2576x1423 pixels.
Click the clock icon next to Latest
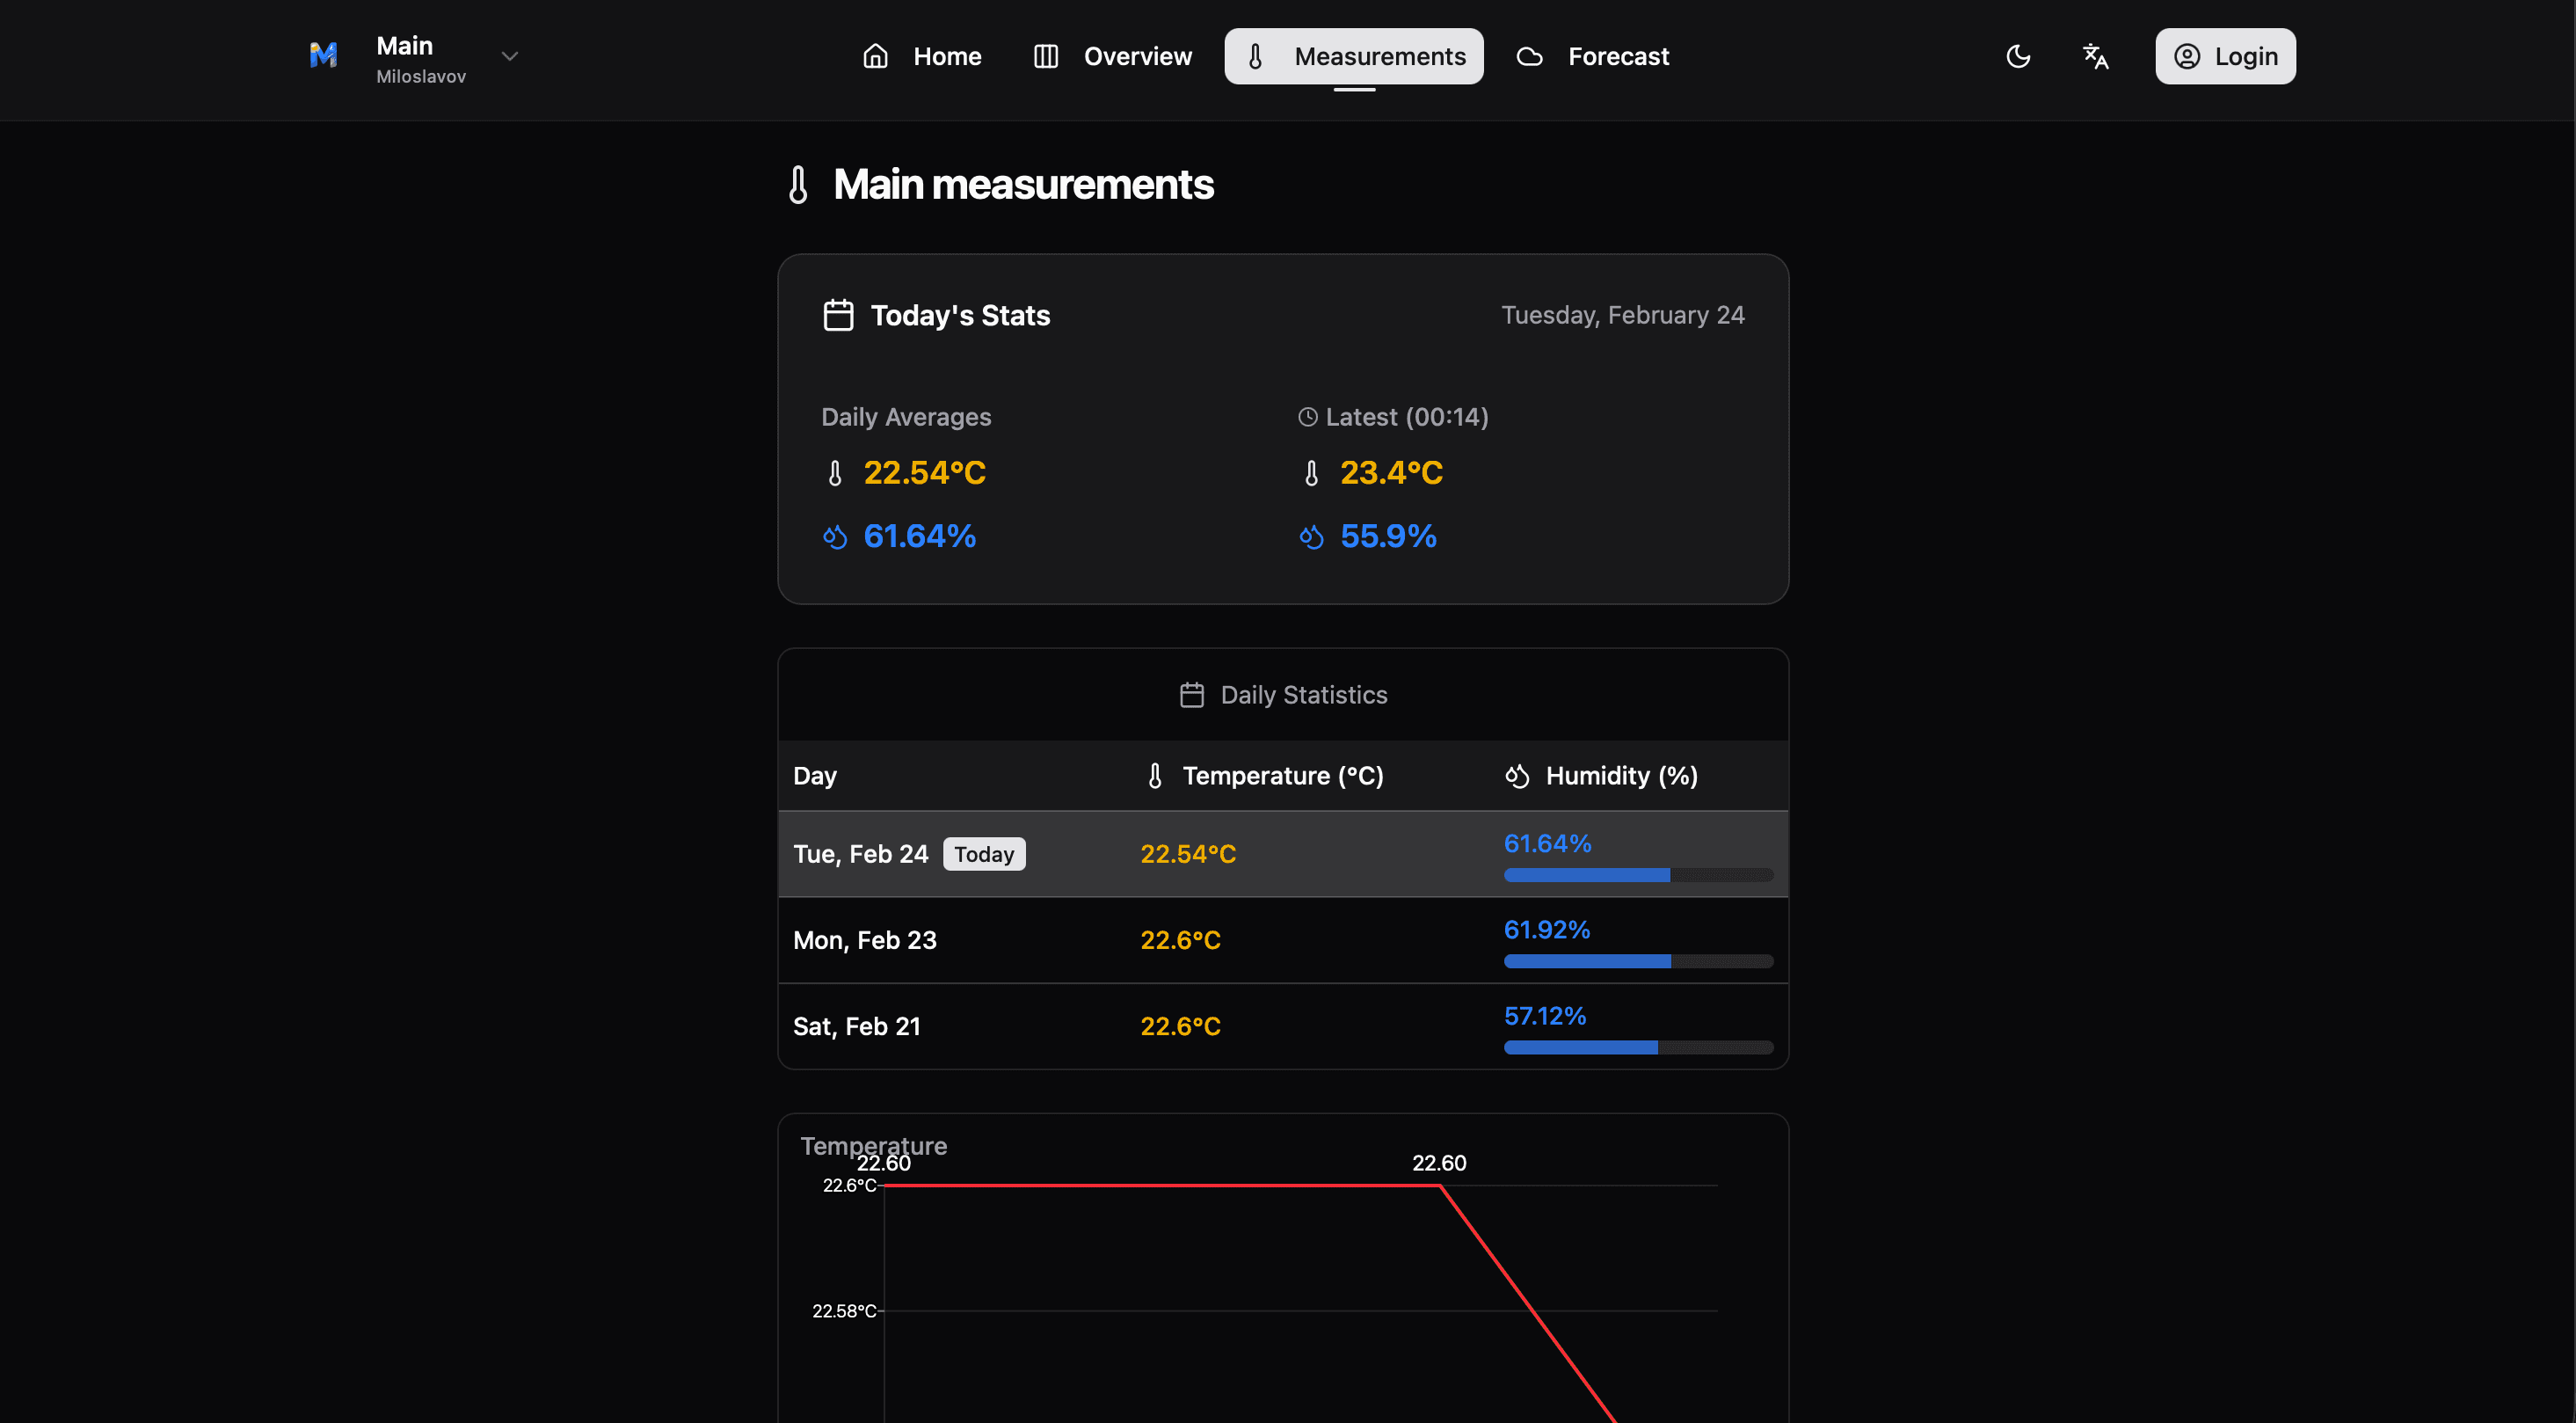pyautogui.click(x=1307, y=417)
